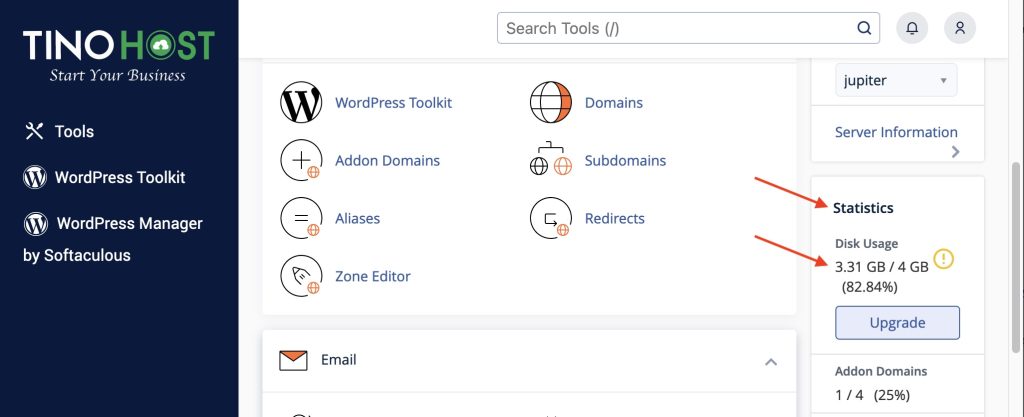Click the 1 / 4 (25%) value
The width and height of the screenshot is (1024, 417).
tap(872, 395)
